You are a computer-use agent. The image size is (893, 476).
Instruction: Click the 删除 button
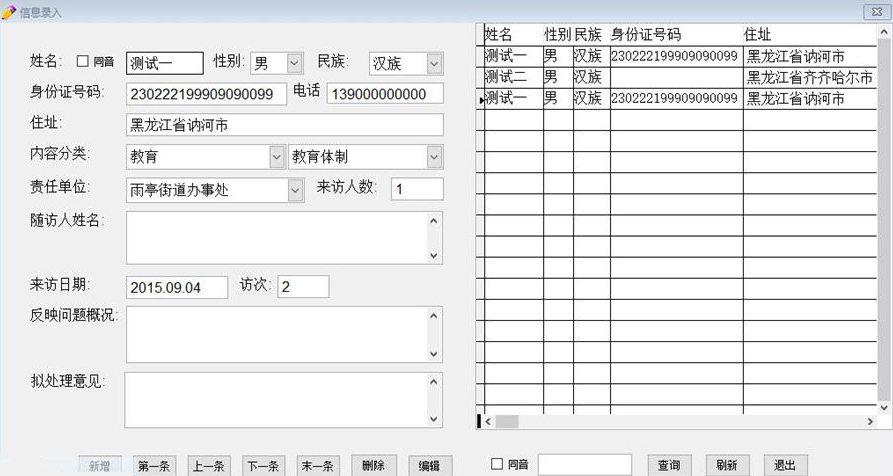(374, 465)
